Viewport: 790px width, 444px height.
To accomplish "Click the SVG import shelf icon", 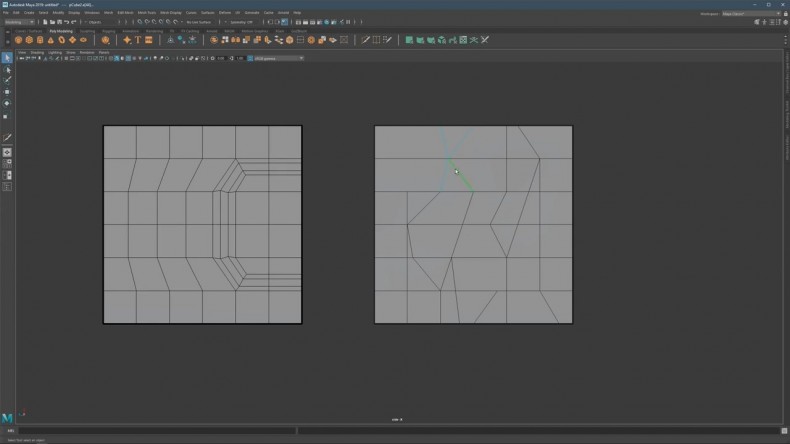I will tap(149, 40).
